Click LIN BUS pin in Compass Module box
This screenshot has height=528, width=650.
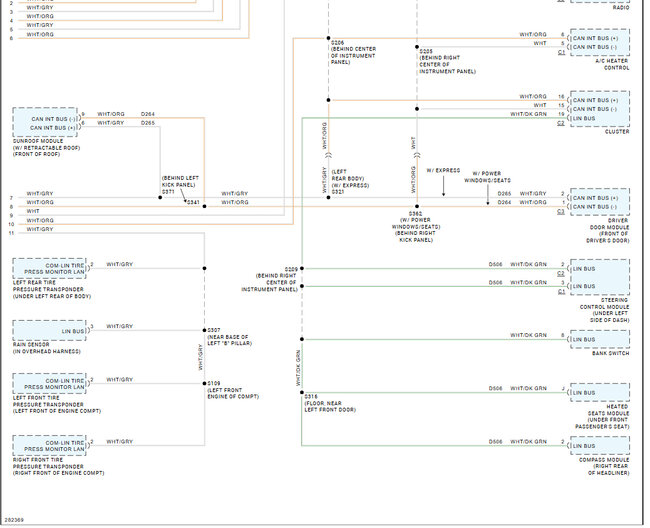(584, 446)
